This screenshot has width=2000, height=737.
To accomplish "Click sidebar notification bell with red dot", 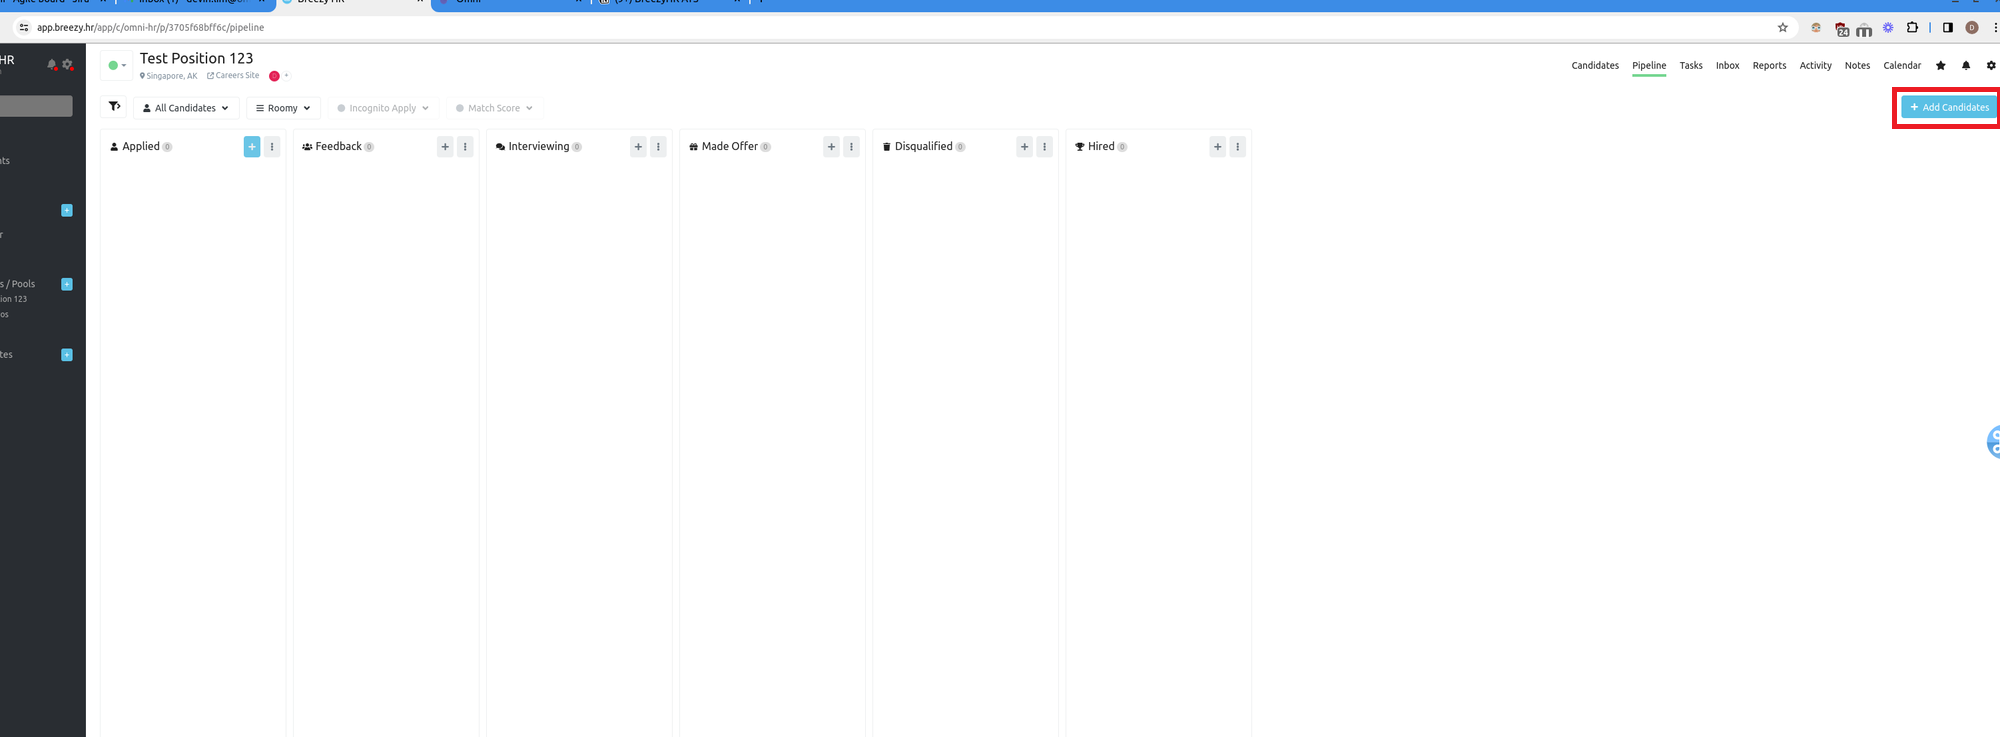I will point(52,64).
